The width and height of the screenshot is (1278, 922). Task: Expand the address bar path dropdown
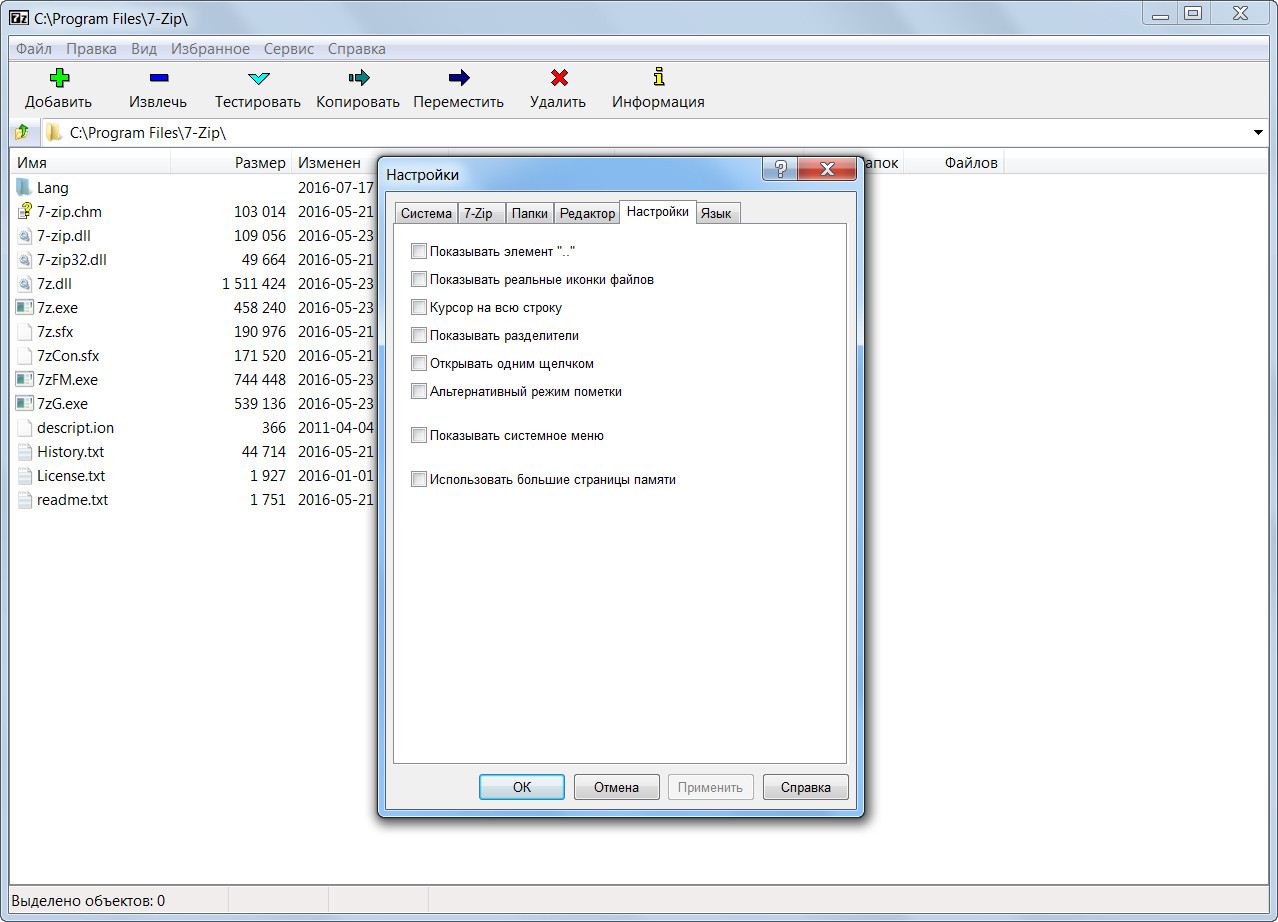pos(1258,133)
